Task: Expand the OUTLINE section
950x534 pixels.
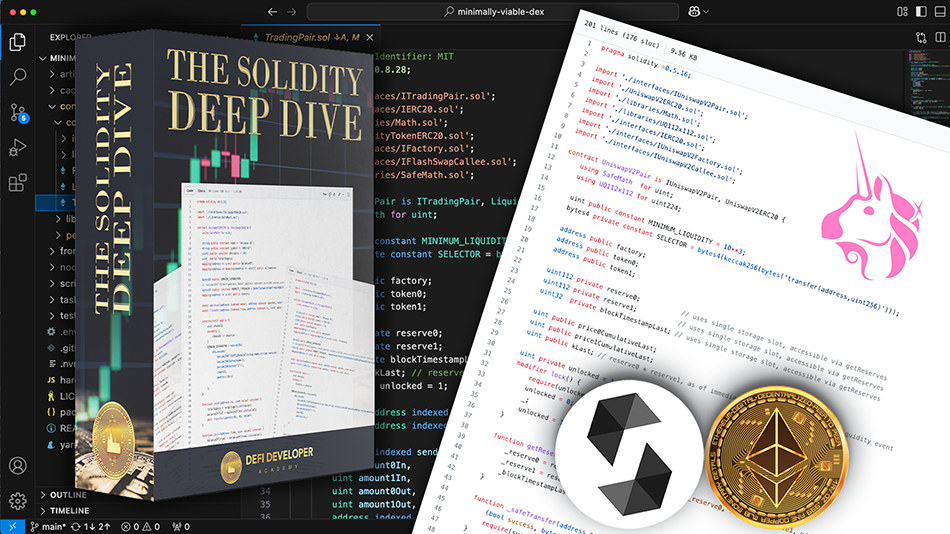Action: [42, 495]
